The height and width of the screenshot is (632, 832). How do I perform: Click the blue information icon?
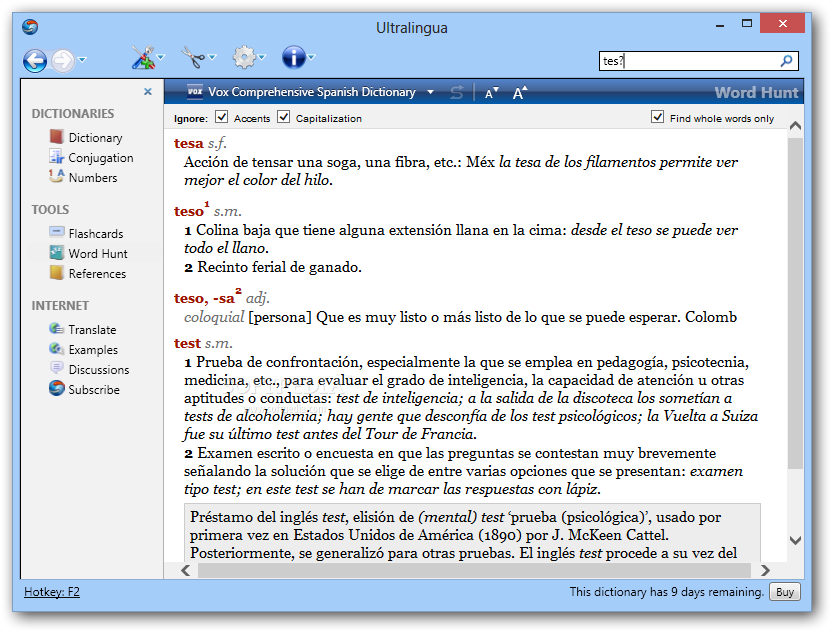293,57
